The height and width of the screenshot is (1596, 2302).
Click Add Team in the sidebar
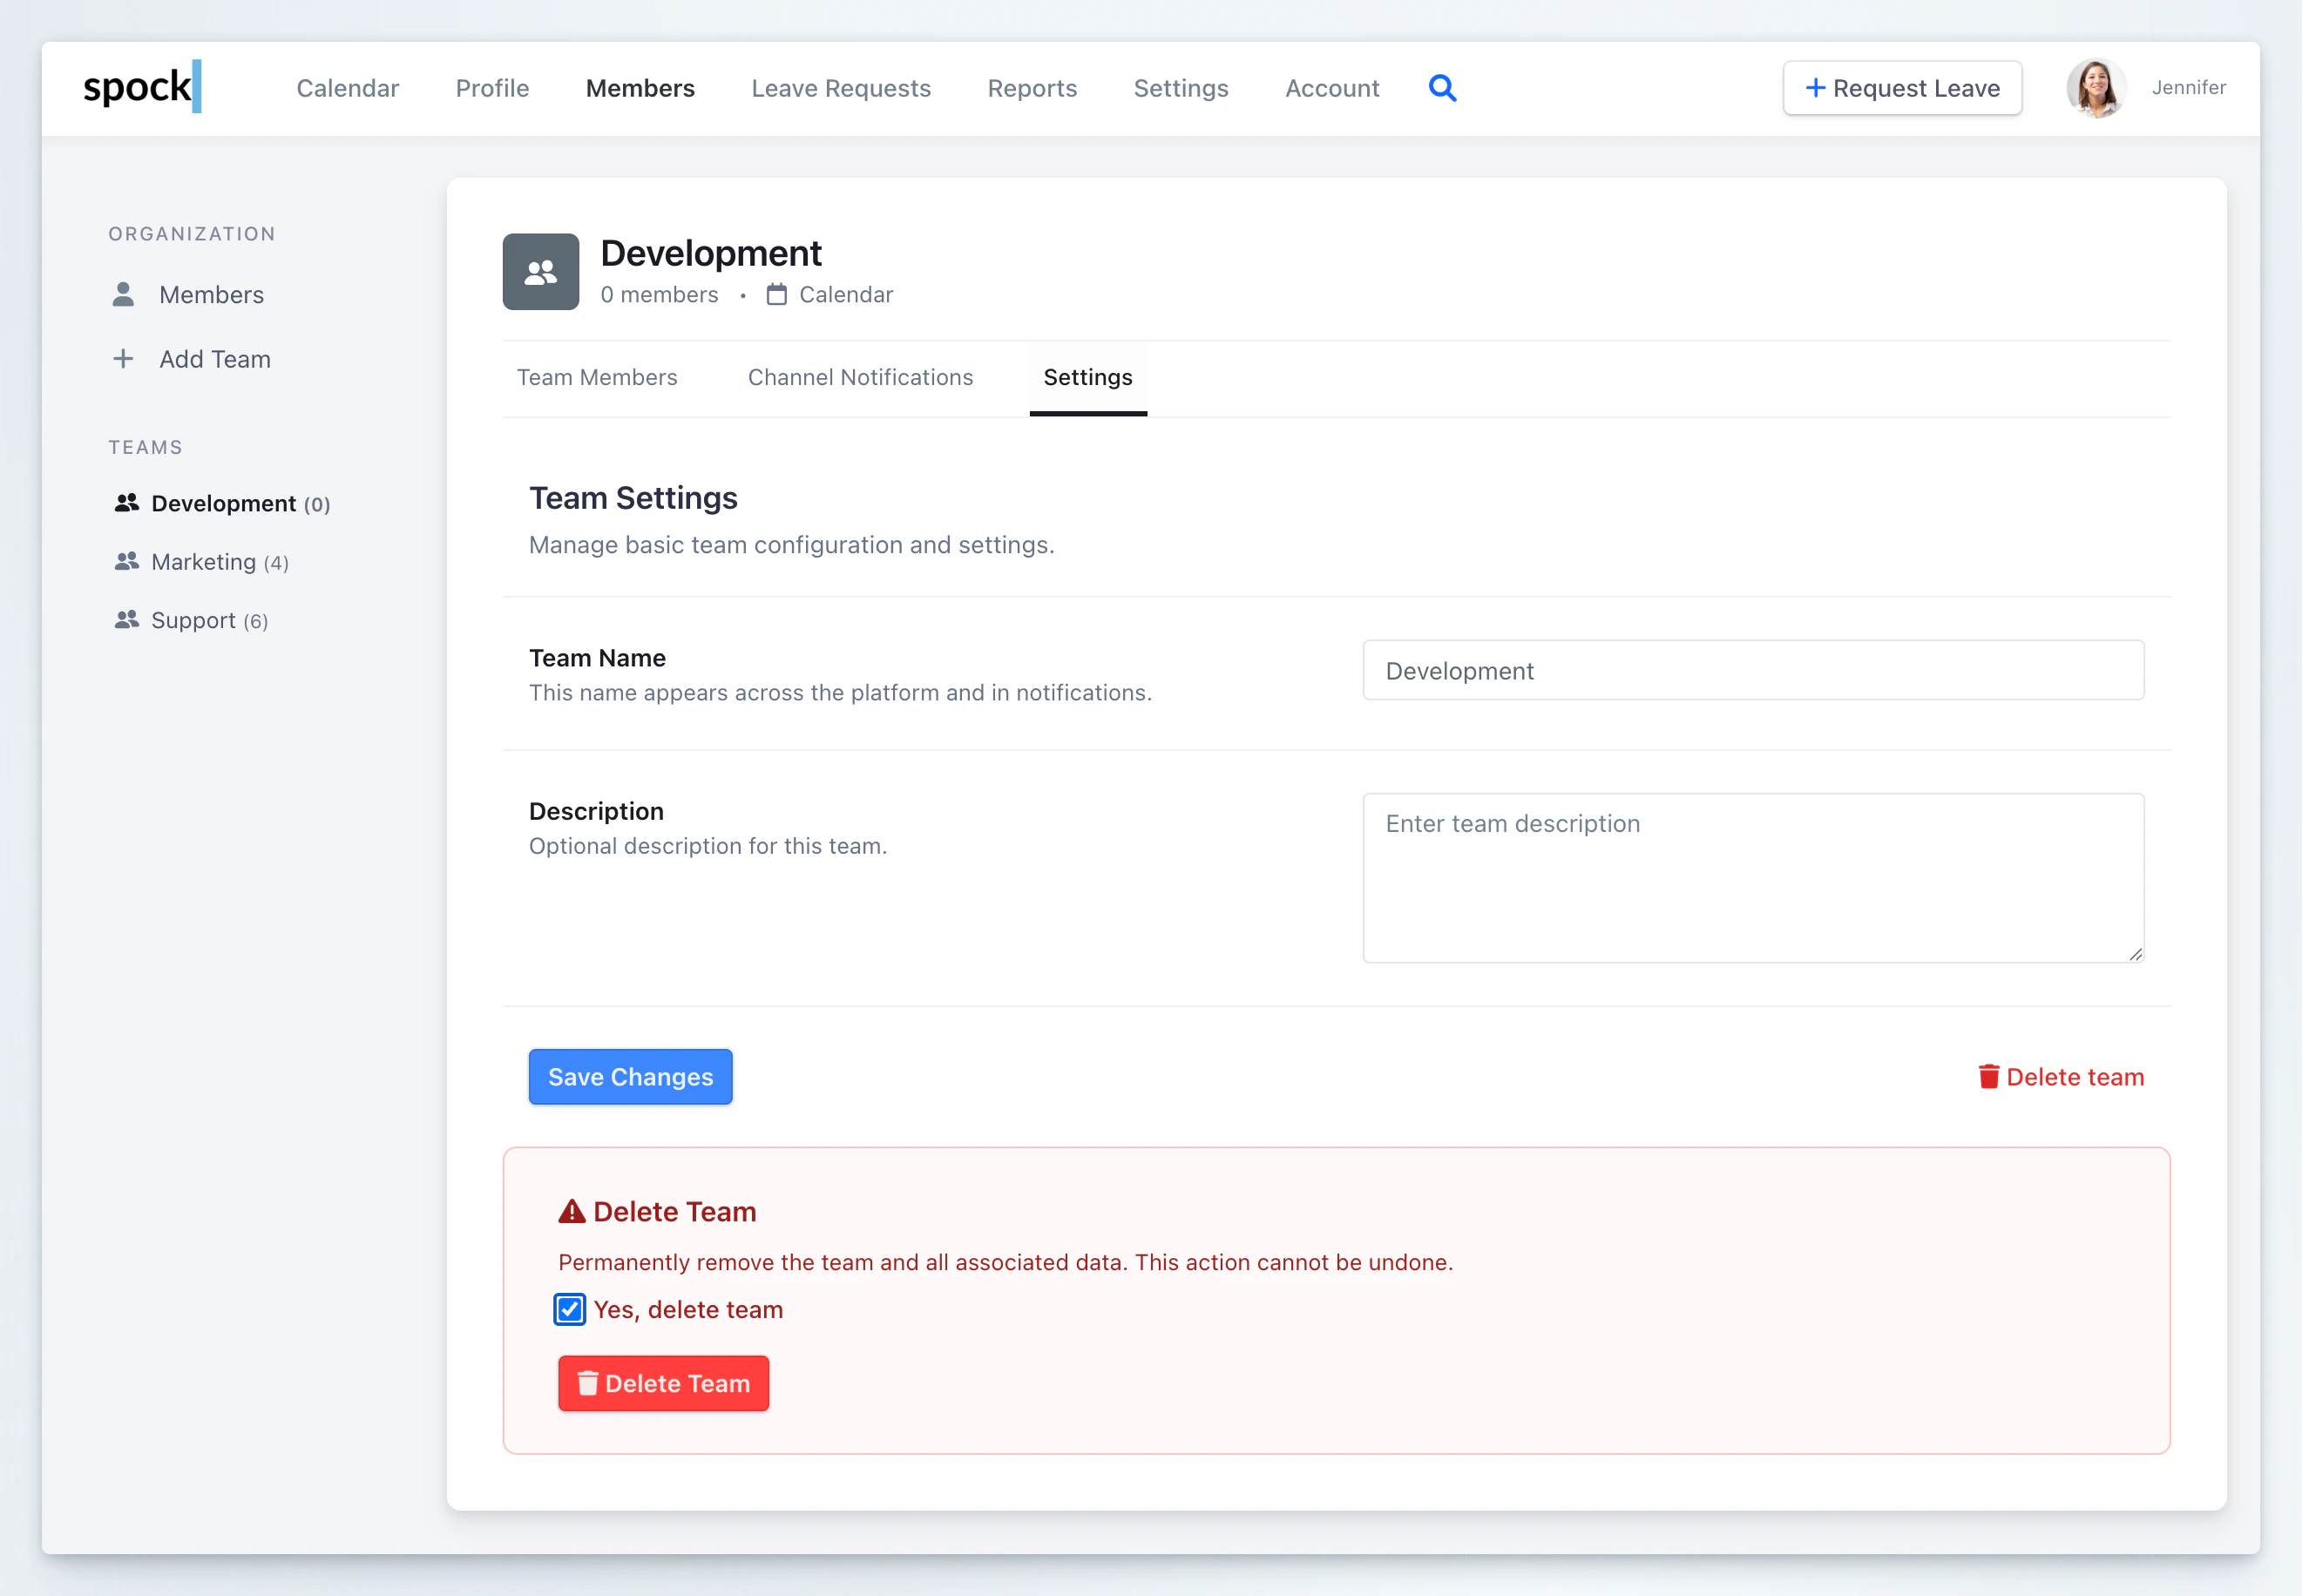[x=214, y=358]
